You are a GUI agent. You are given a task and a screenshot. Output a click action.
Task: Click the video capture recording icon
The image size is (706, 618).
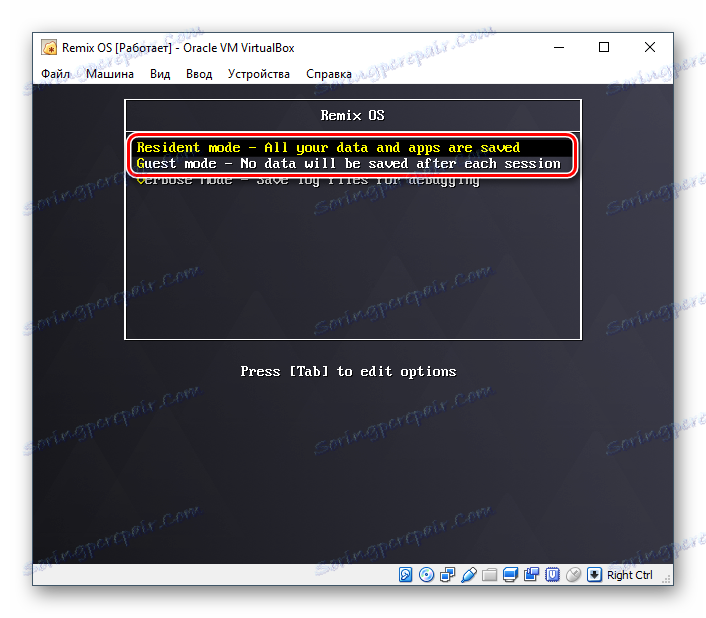[531, 575]
